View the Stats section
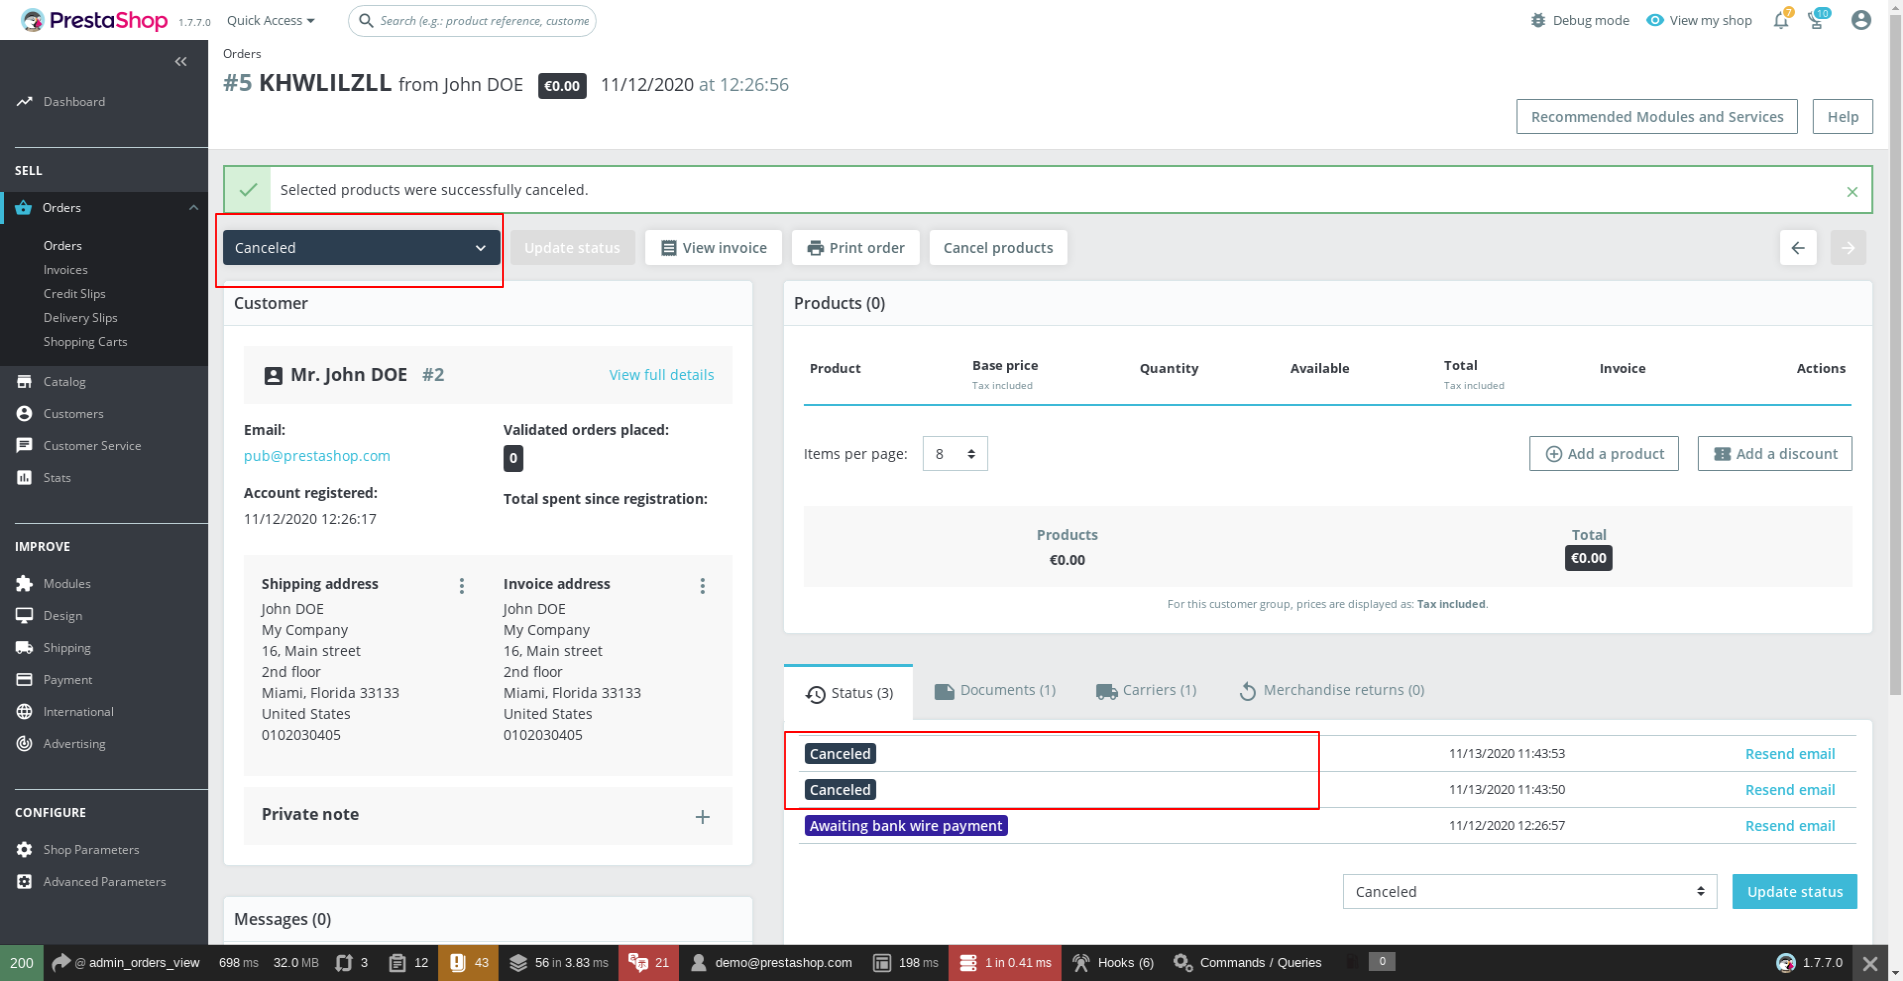Viewport: 1903px width, 981px height. (x=56, y=477)
